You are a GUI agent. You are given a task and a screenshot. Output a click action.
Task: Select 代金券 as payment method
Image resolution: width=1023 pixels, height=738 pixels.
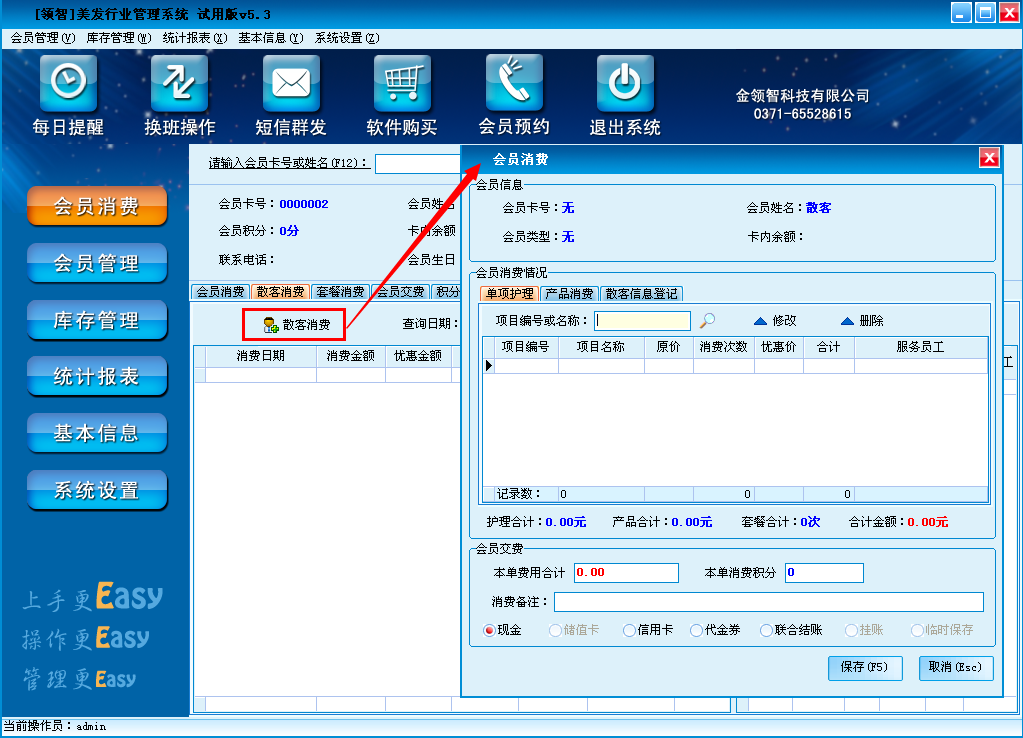coord(697,630)
